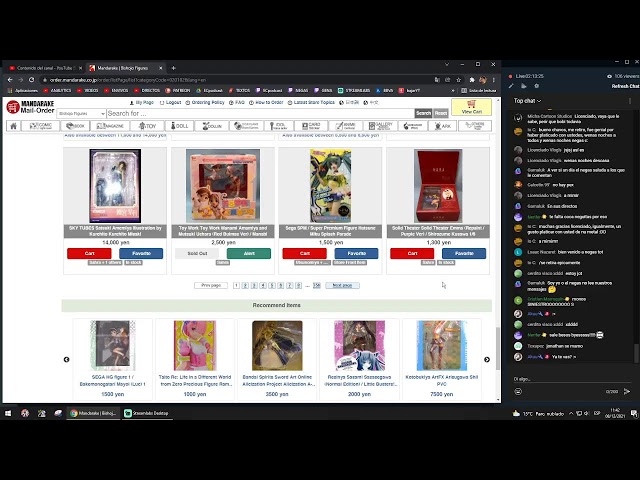Open Chrome Mandarake window from taskbar
Image resolution: width=640 pixels, height=480 pixels.
pyautogui.click(x=93, y=413)
